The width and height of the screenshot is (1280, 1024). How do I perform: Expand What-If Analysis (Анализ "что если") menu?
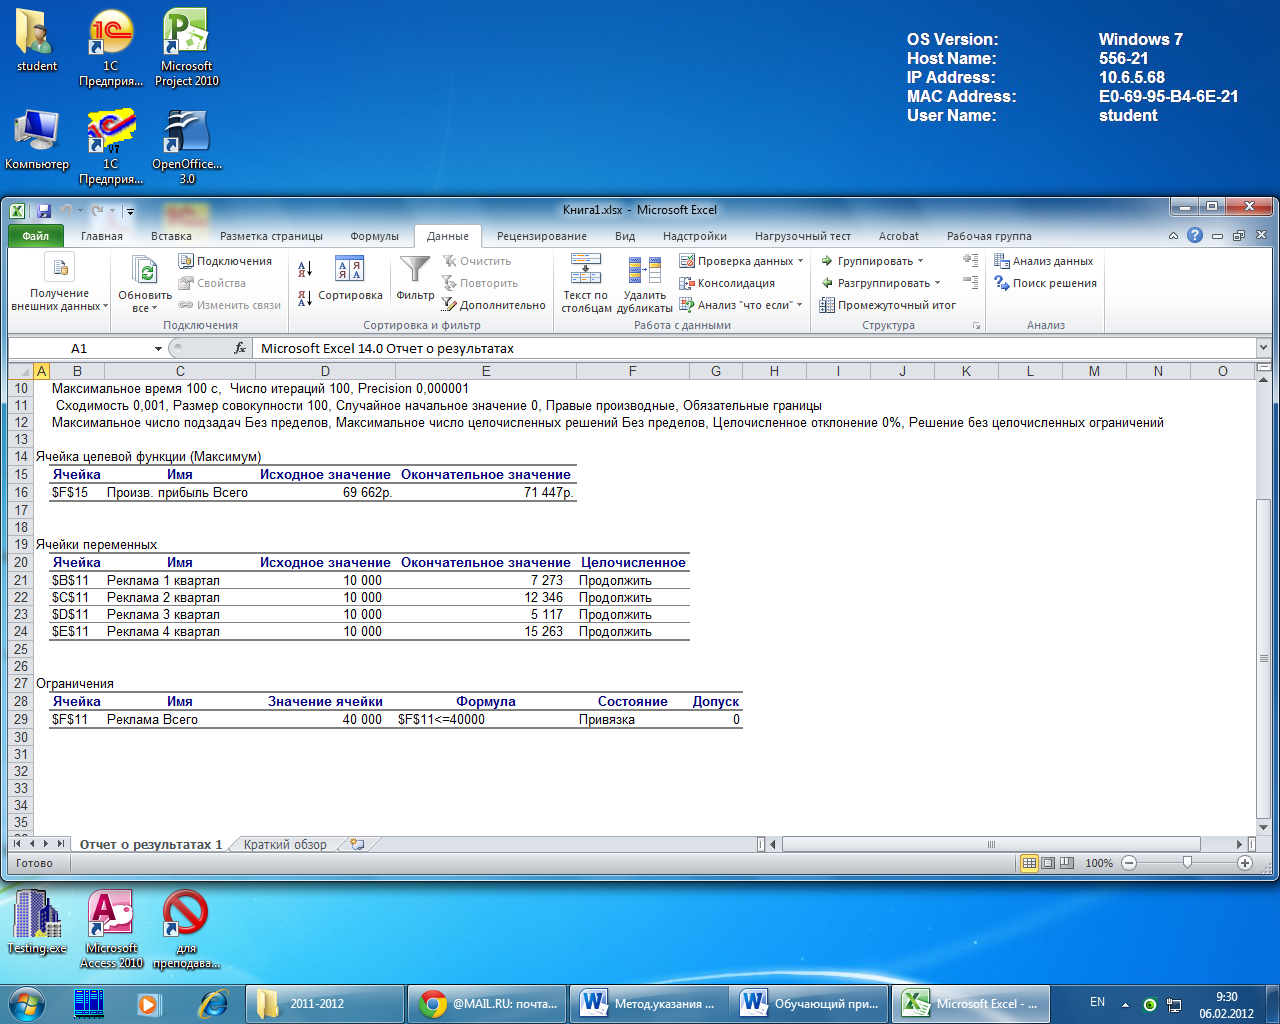point(741,305)
